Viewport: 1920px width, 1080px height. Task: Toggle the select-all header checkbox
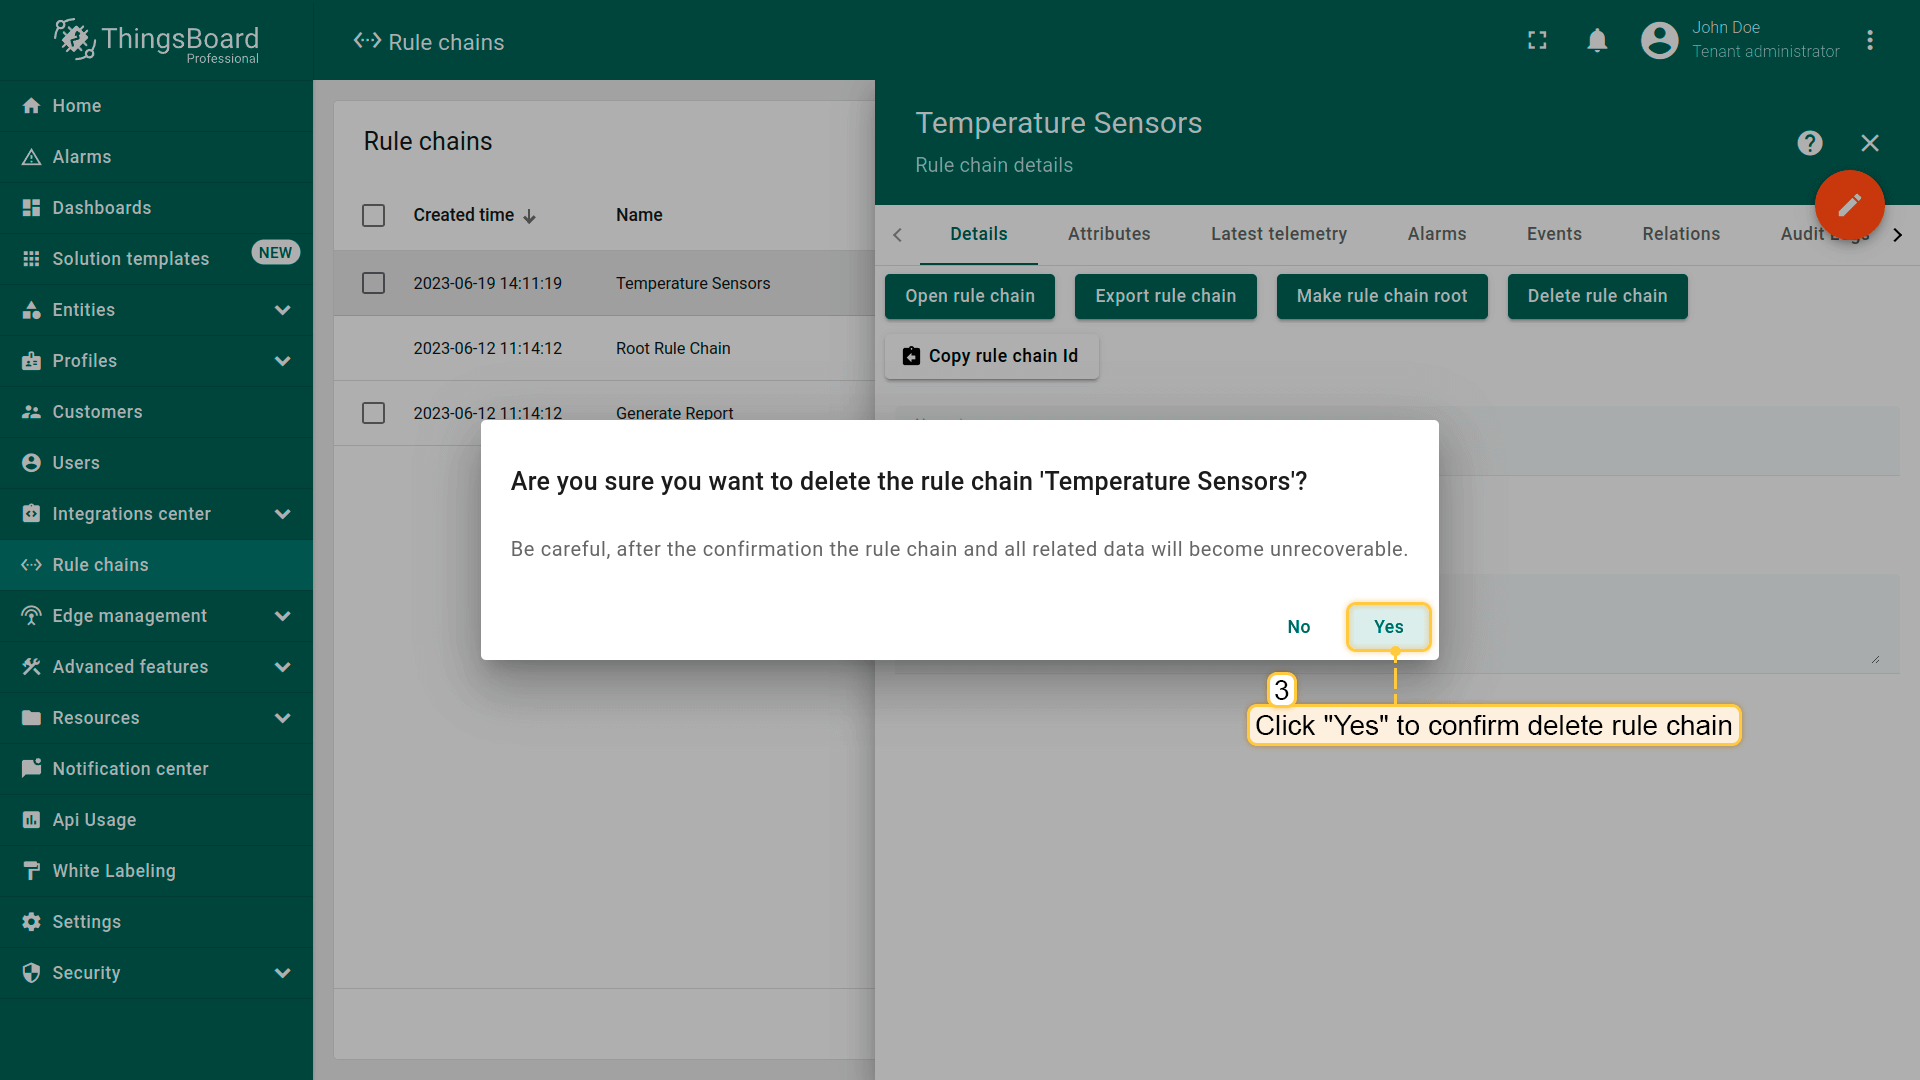[373, 215]
